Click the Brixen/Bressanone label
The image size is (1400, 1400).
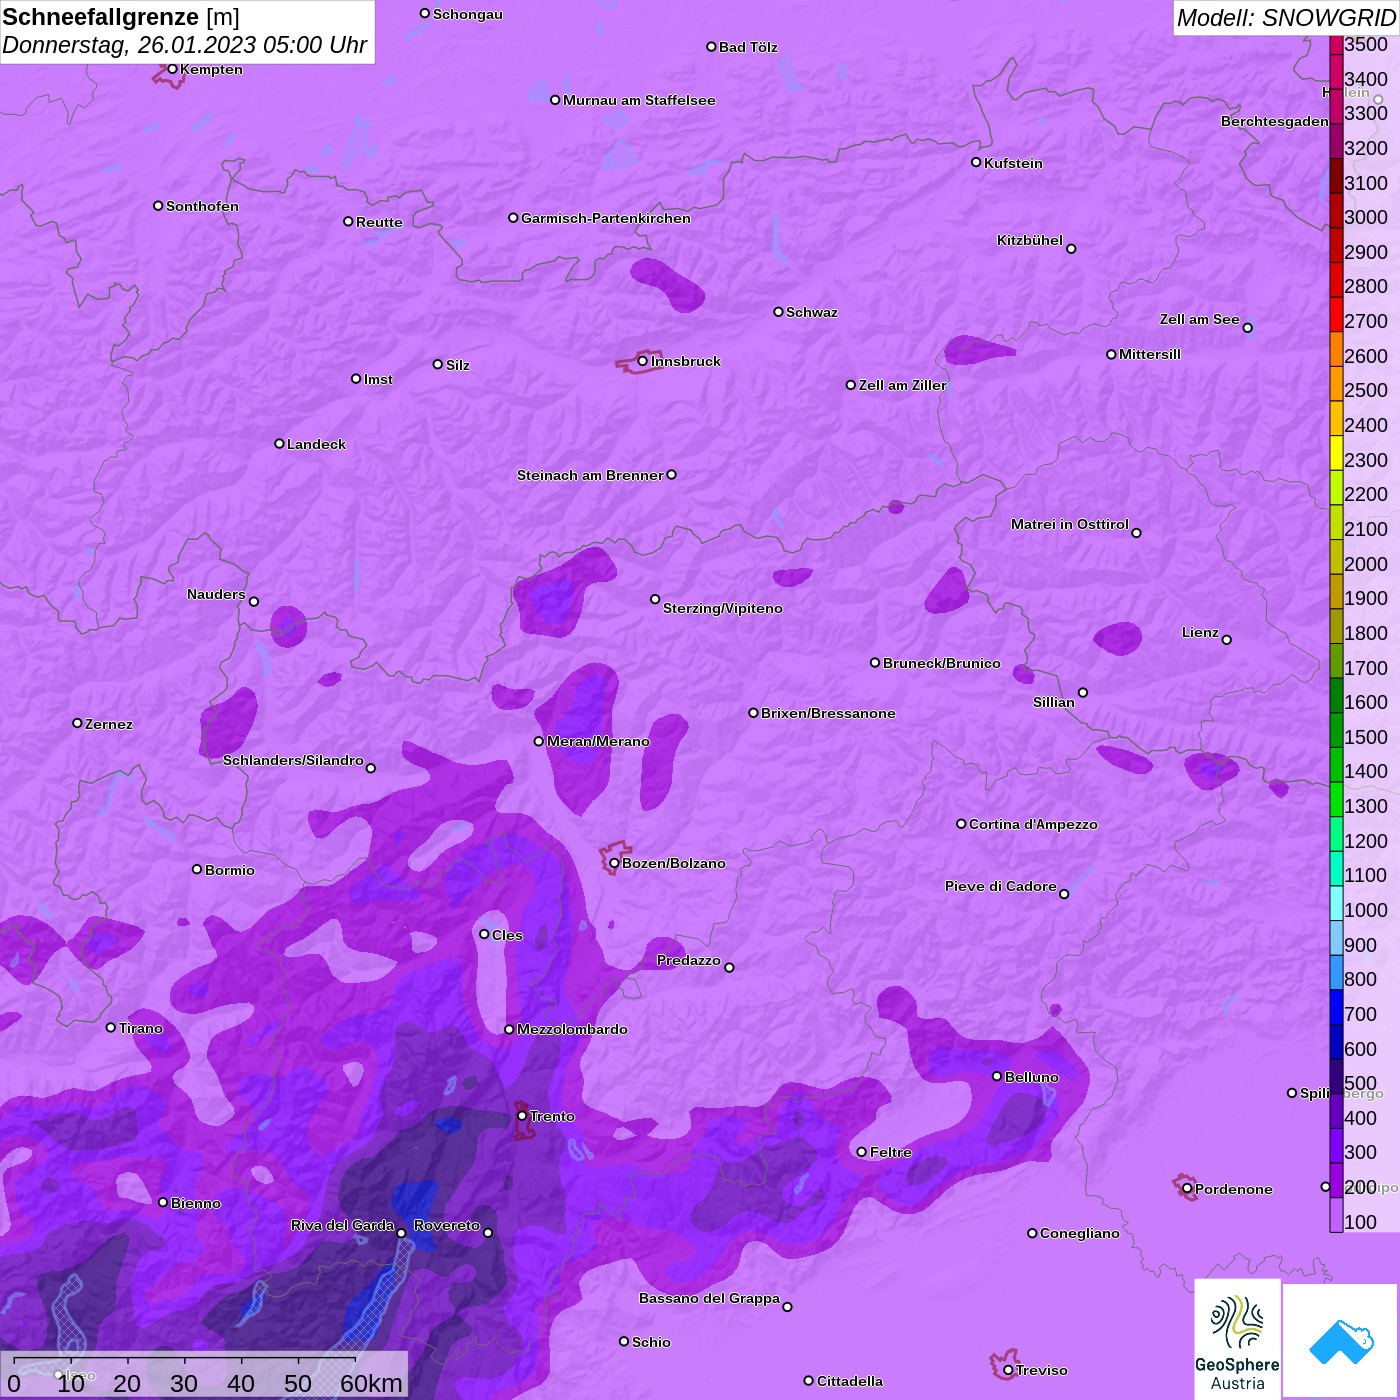828,713
